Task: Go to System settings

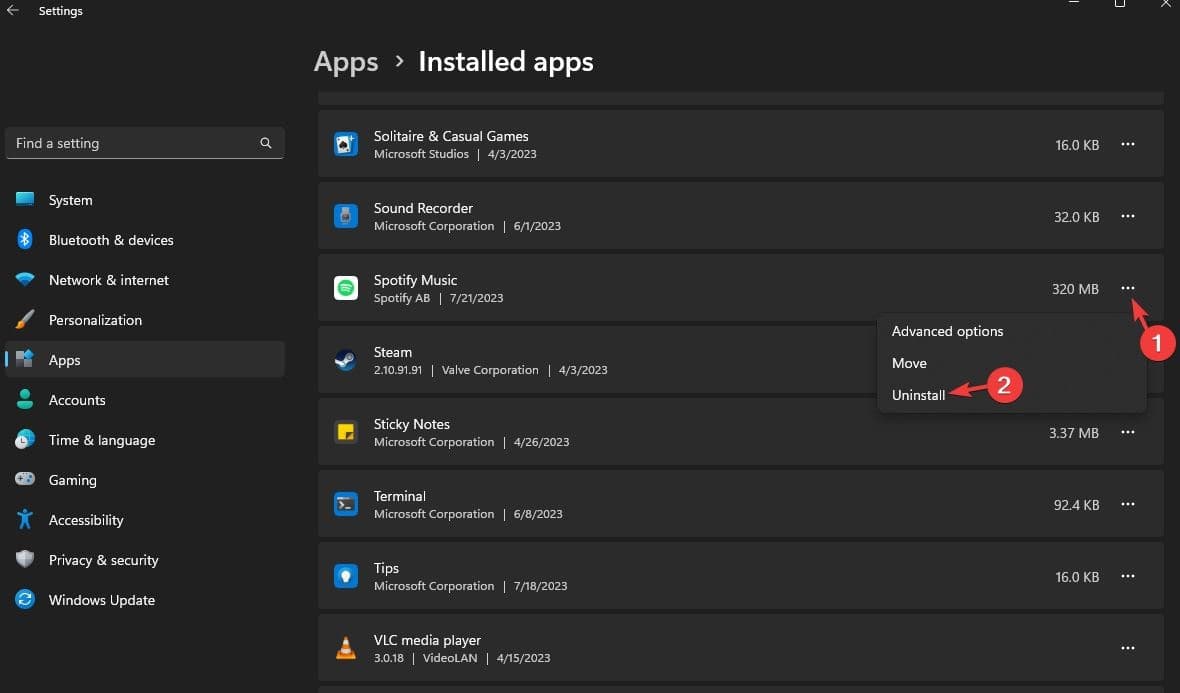Action: click(71, 200)
